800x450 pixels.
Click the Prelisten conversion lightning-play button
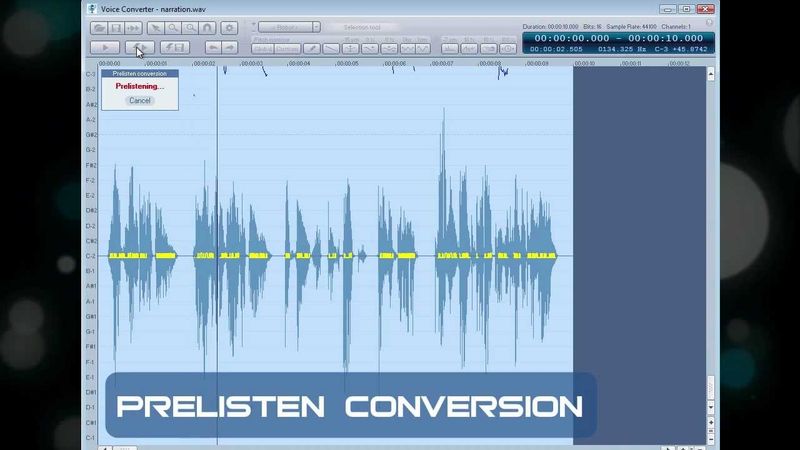tap(140, 48)
